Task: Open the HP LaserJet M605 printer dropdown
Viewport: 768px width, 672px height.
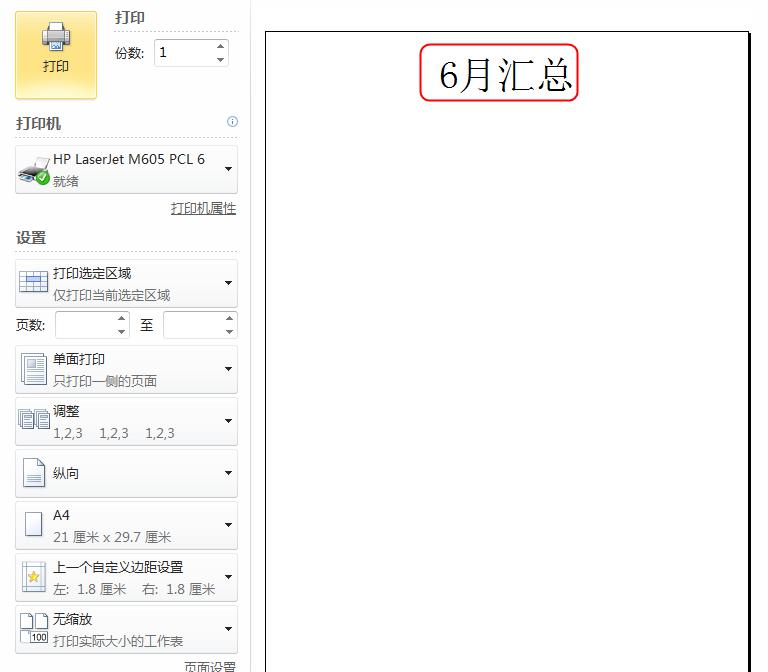Action: coord(126,169)
